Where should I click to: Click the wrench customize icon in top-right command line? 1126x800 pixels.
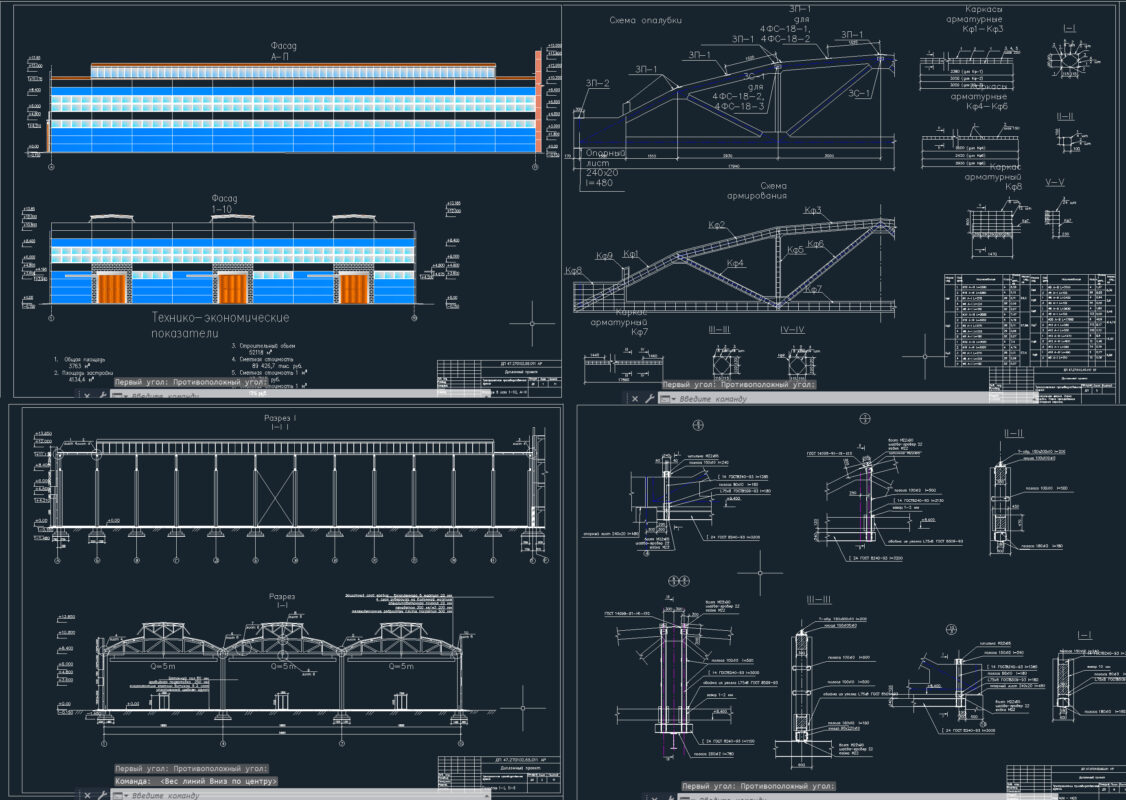pyautogui.click(x=649, y=398)
